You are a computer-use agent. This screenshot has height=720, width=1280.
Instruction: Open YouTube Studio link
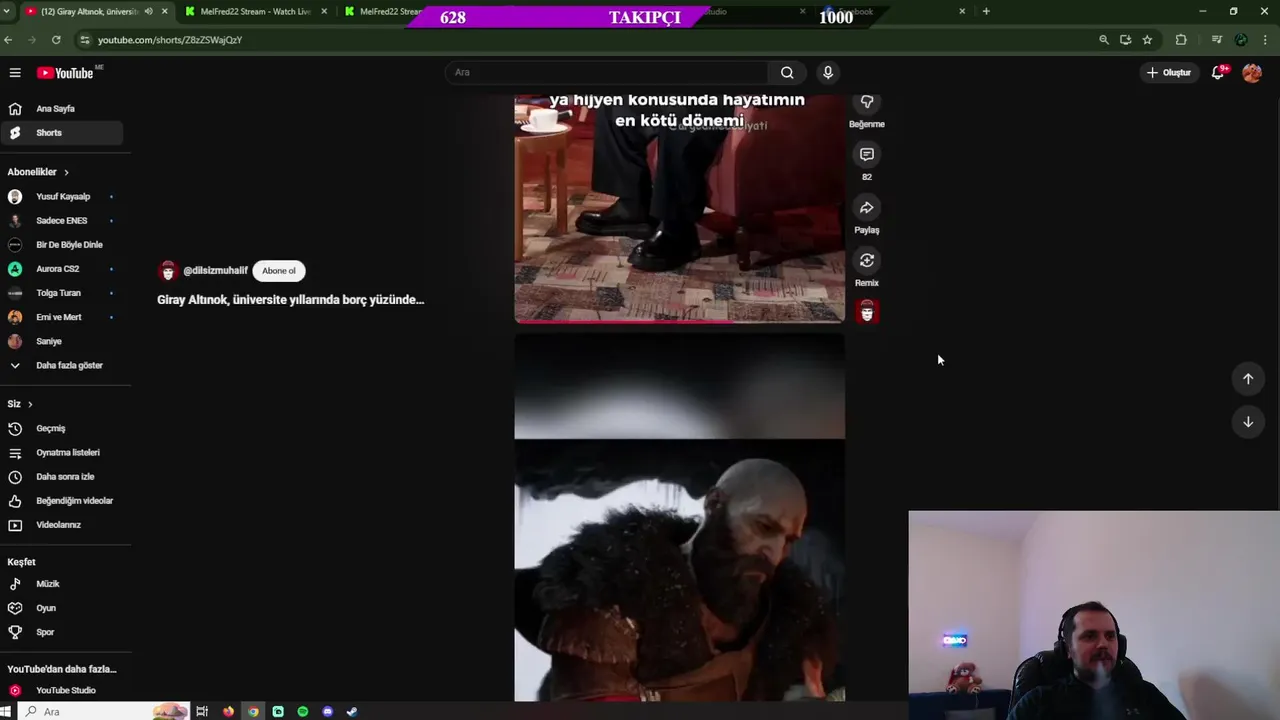click(61, 691)
